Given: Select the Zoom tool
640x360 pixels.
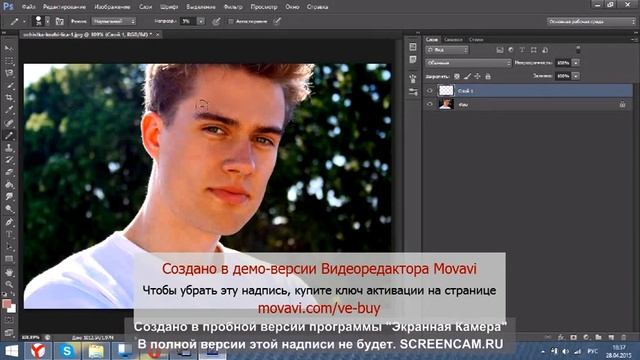Looking at the screenshot, I should pos(9,284).
